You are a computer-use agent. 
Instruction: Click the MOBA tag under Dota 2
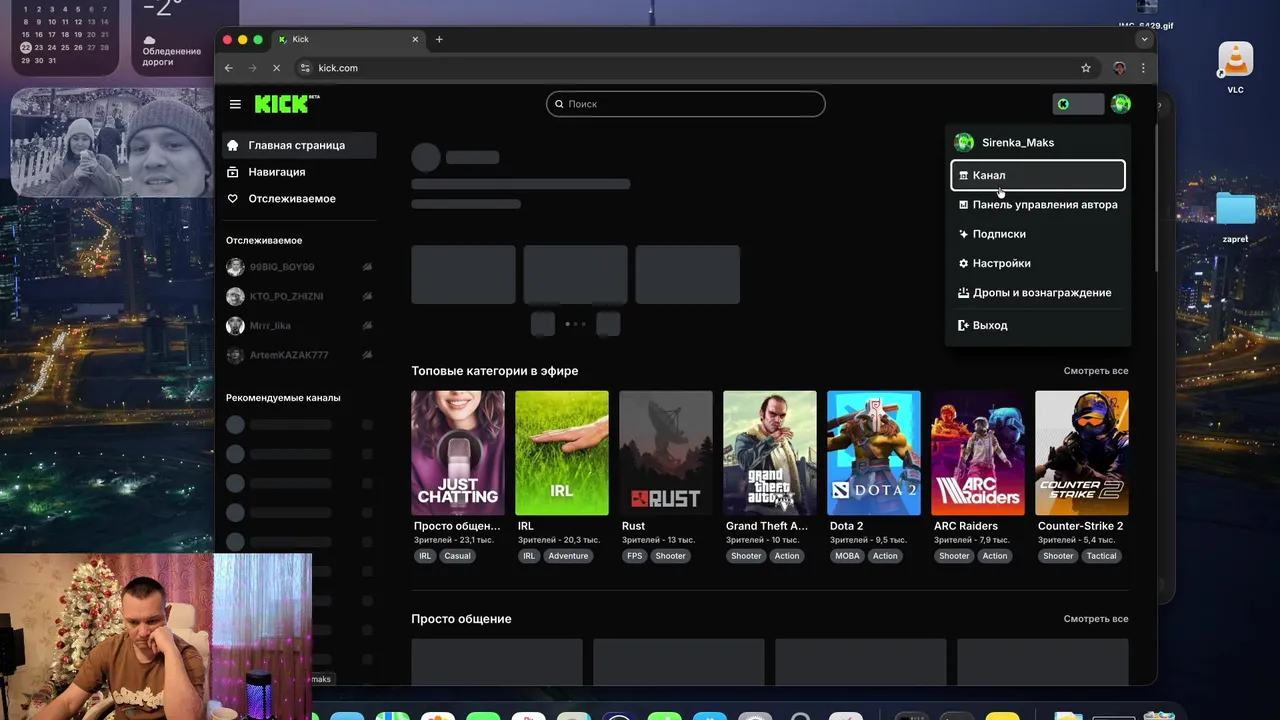pyautogui.click(x=847, y=556)
